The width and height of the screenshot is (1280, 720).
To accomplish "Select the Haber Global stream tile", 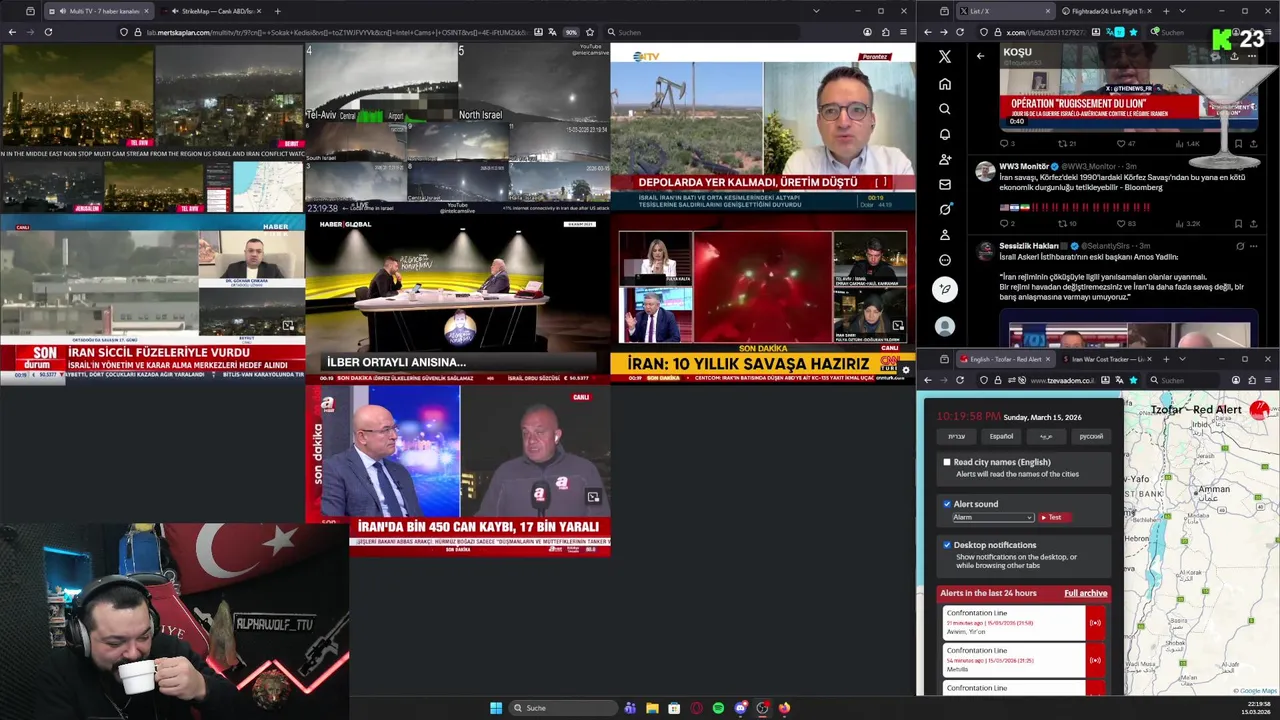I will 457,299.
